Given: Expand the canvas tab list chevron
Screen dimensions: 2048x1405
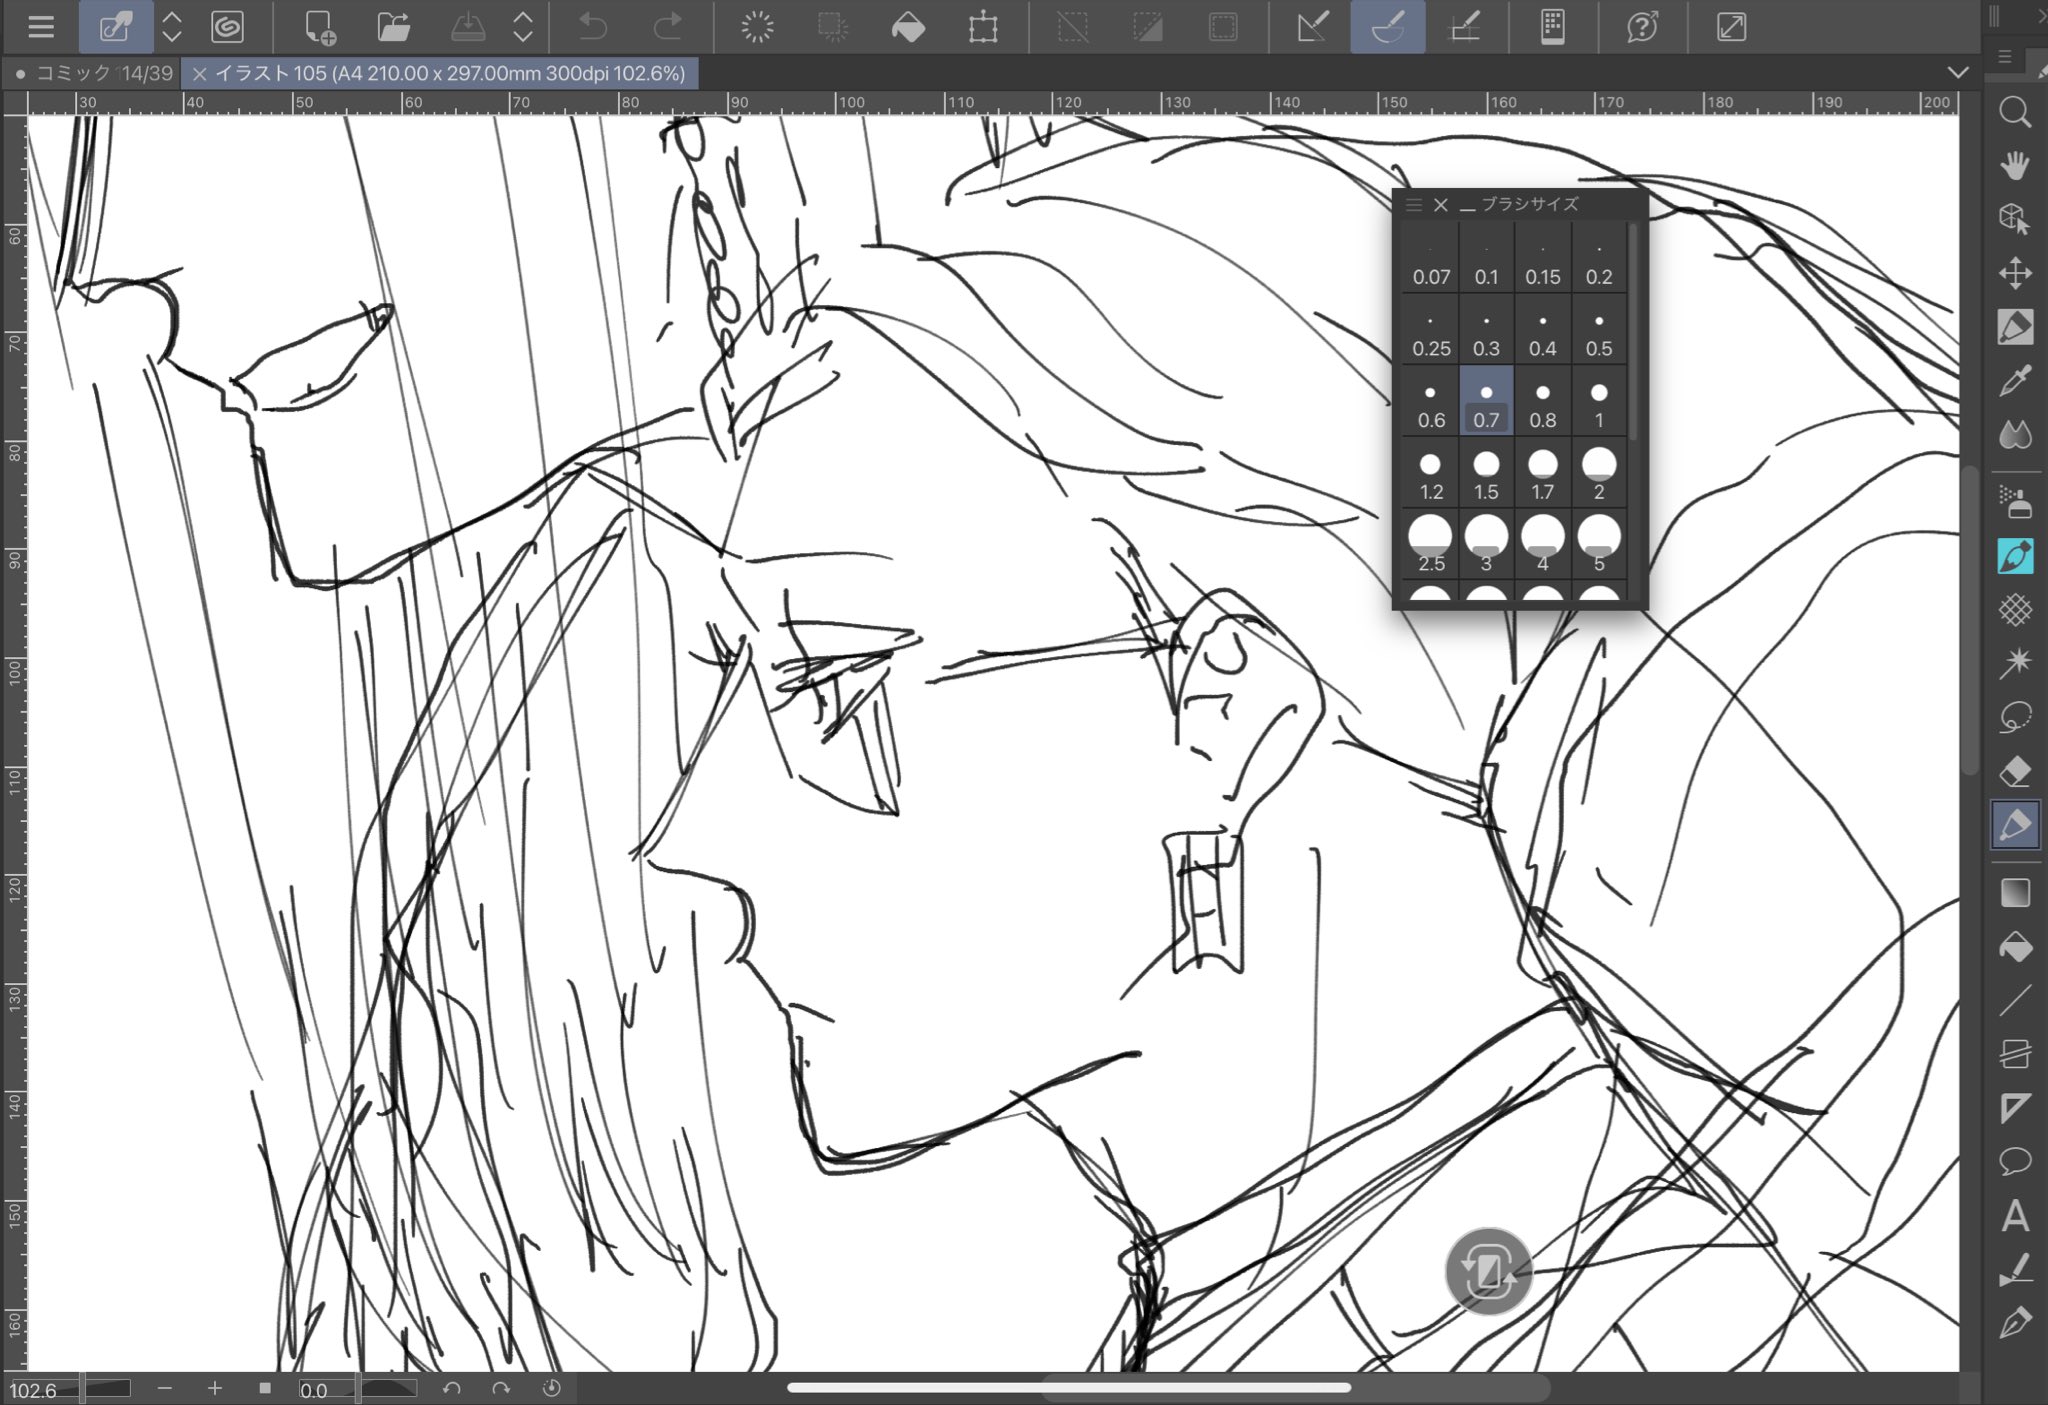Looking at the screenshot, I should click(1958, 73).
